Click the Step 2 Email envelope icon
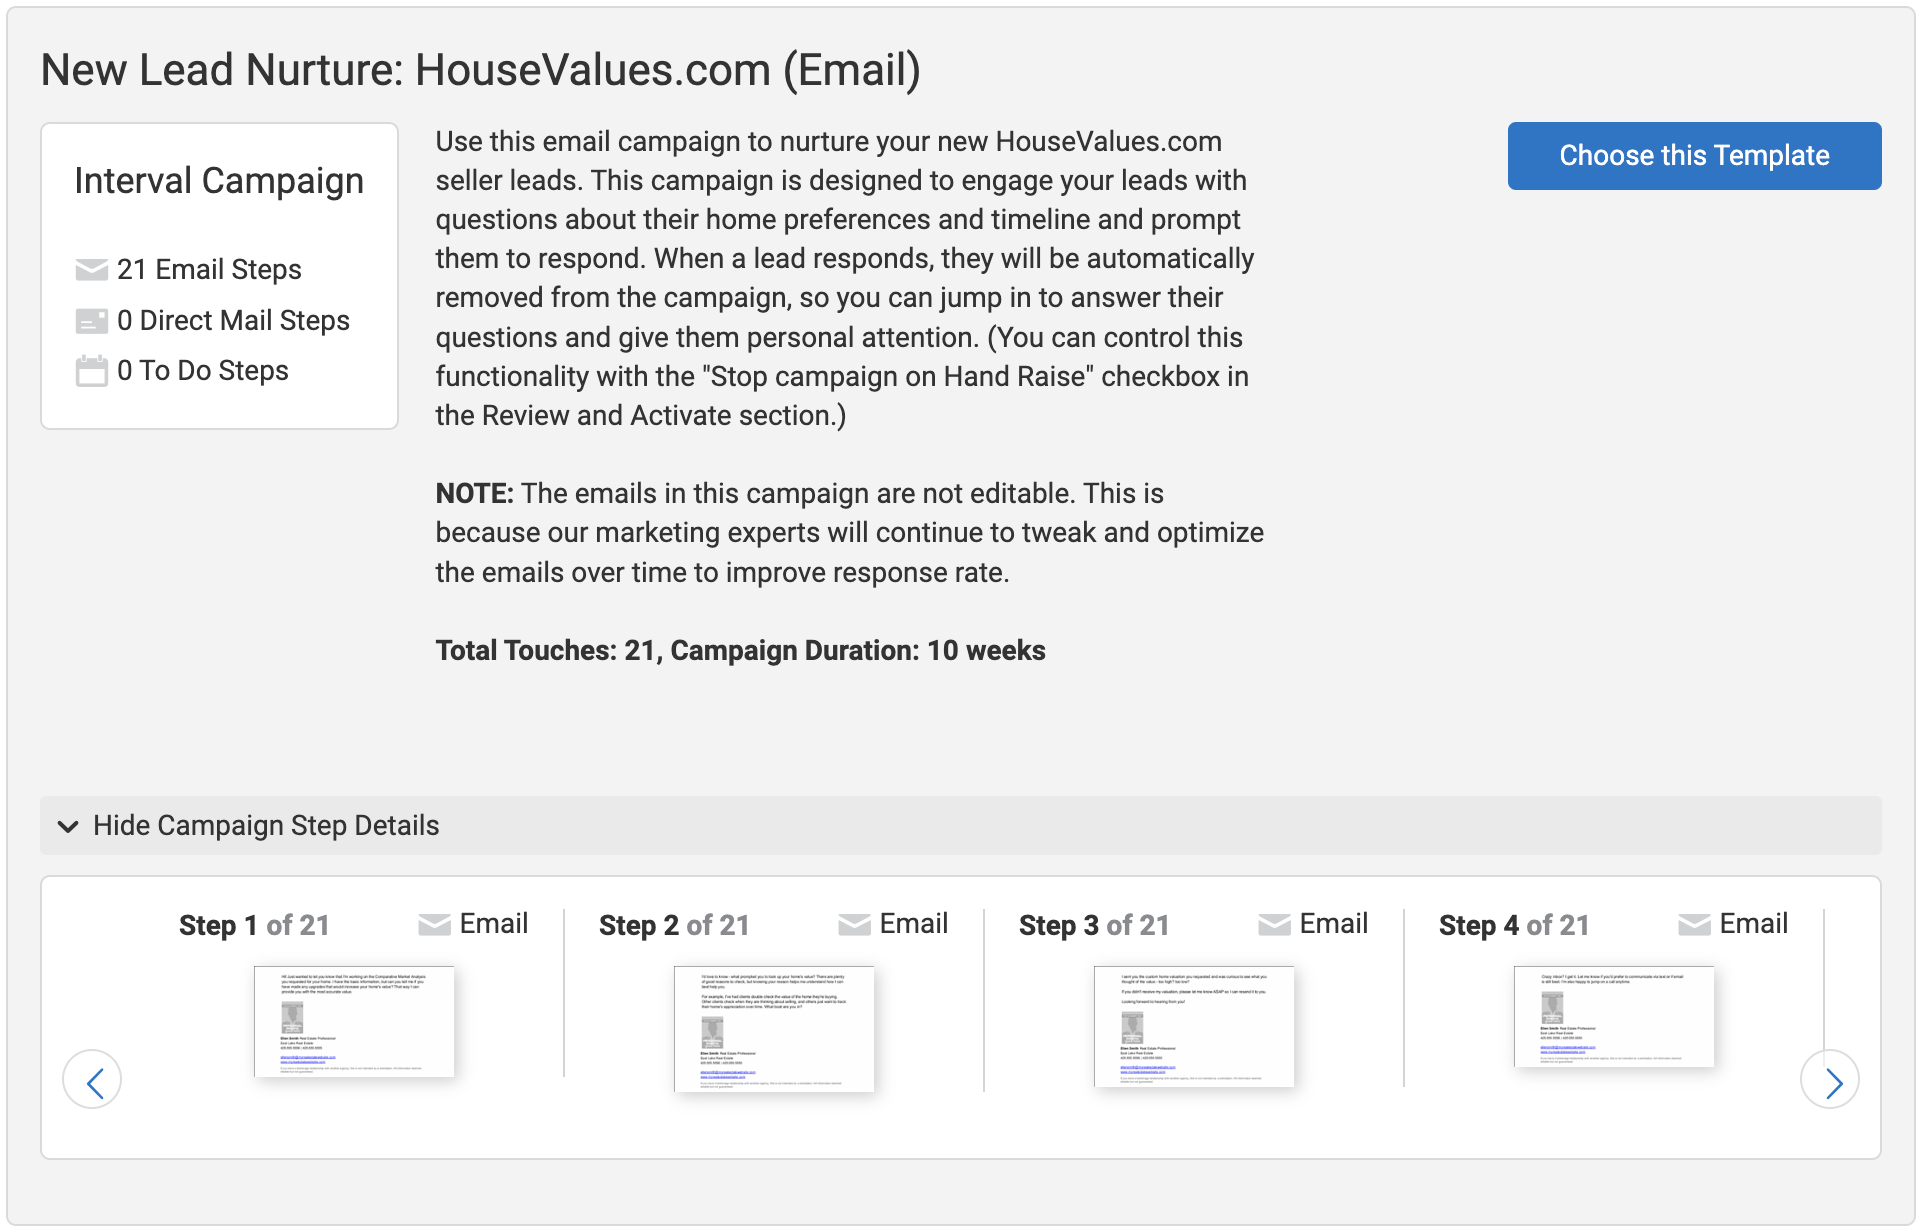The width and height of the screenshot is (1926, 1232). coord(854,925)
